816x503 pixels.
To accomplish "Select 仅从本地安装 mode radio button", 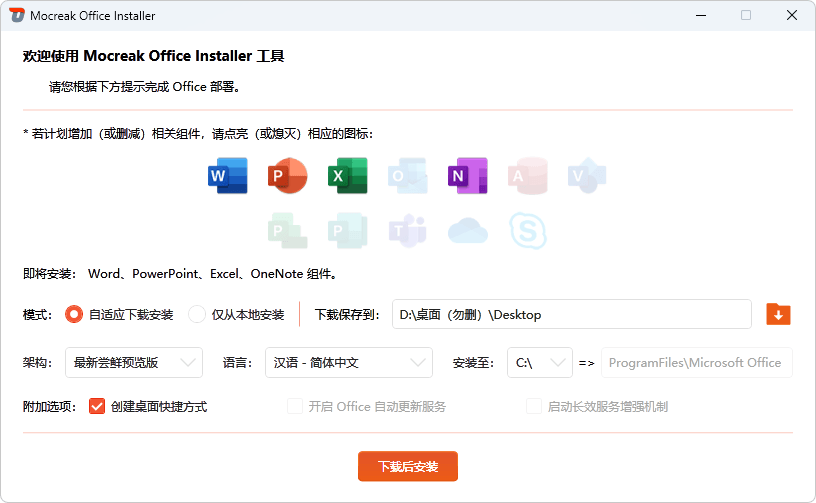I will pos(197,314).
